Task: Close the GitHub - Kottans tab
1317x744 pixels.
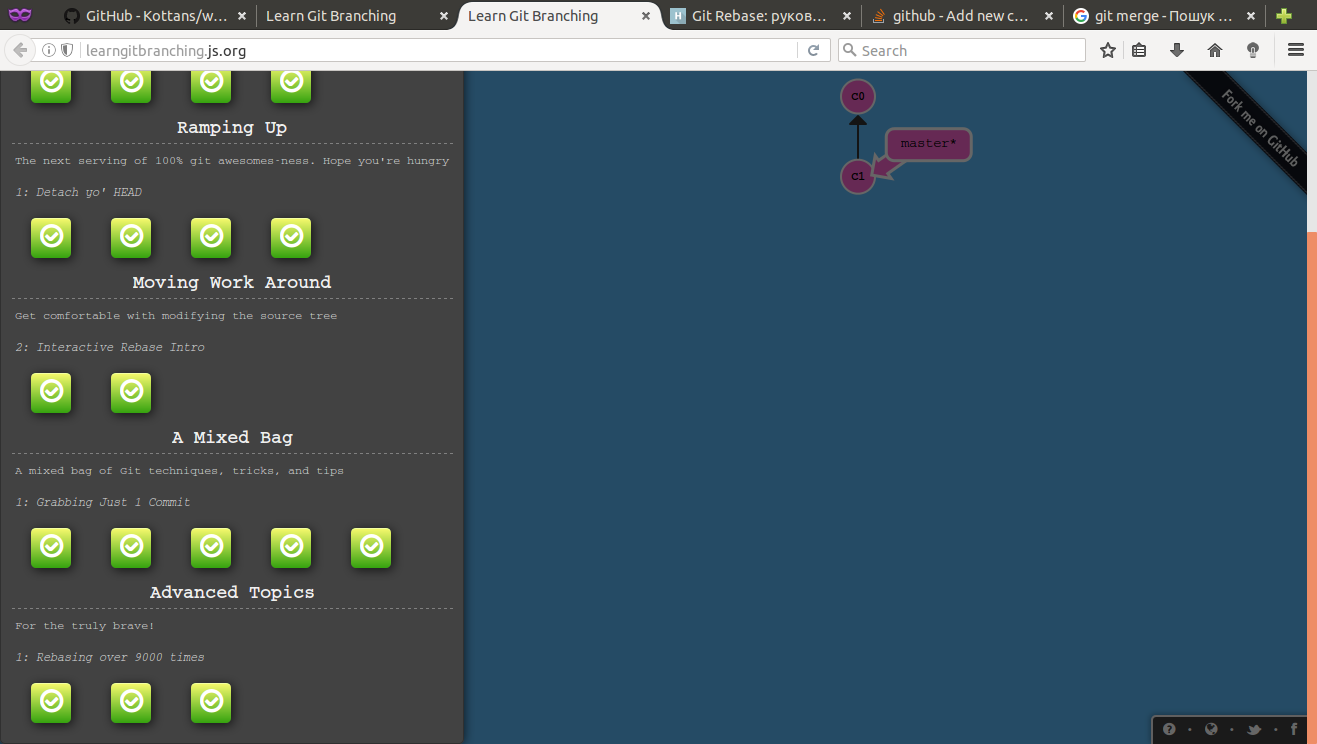Action: 241,16
